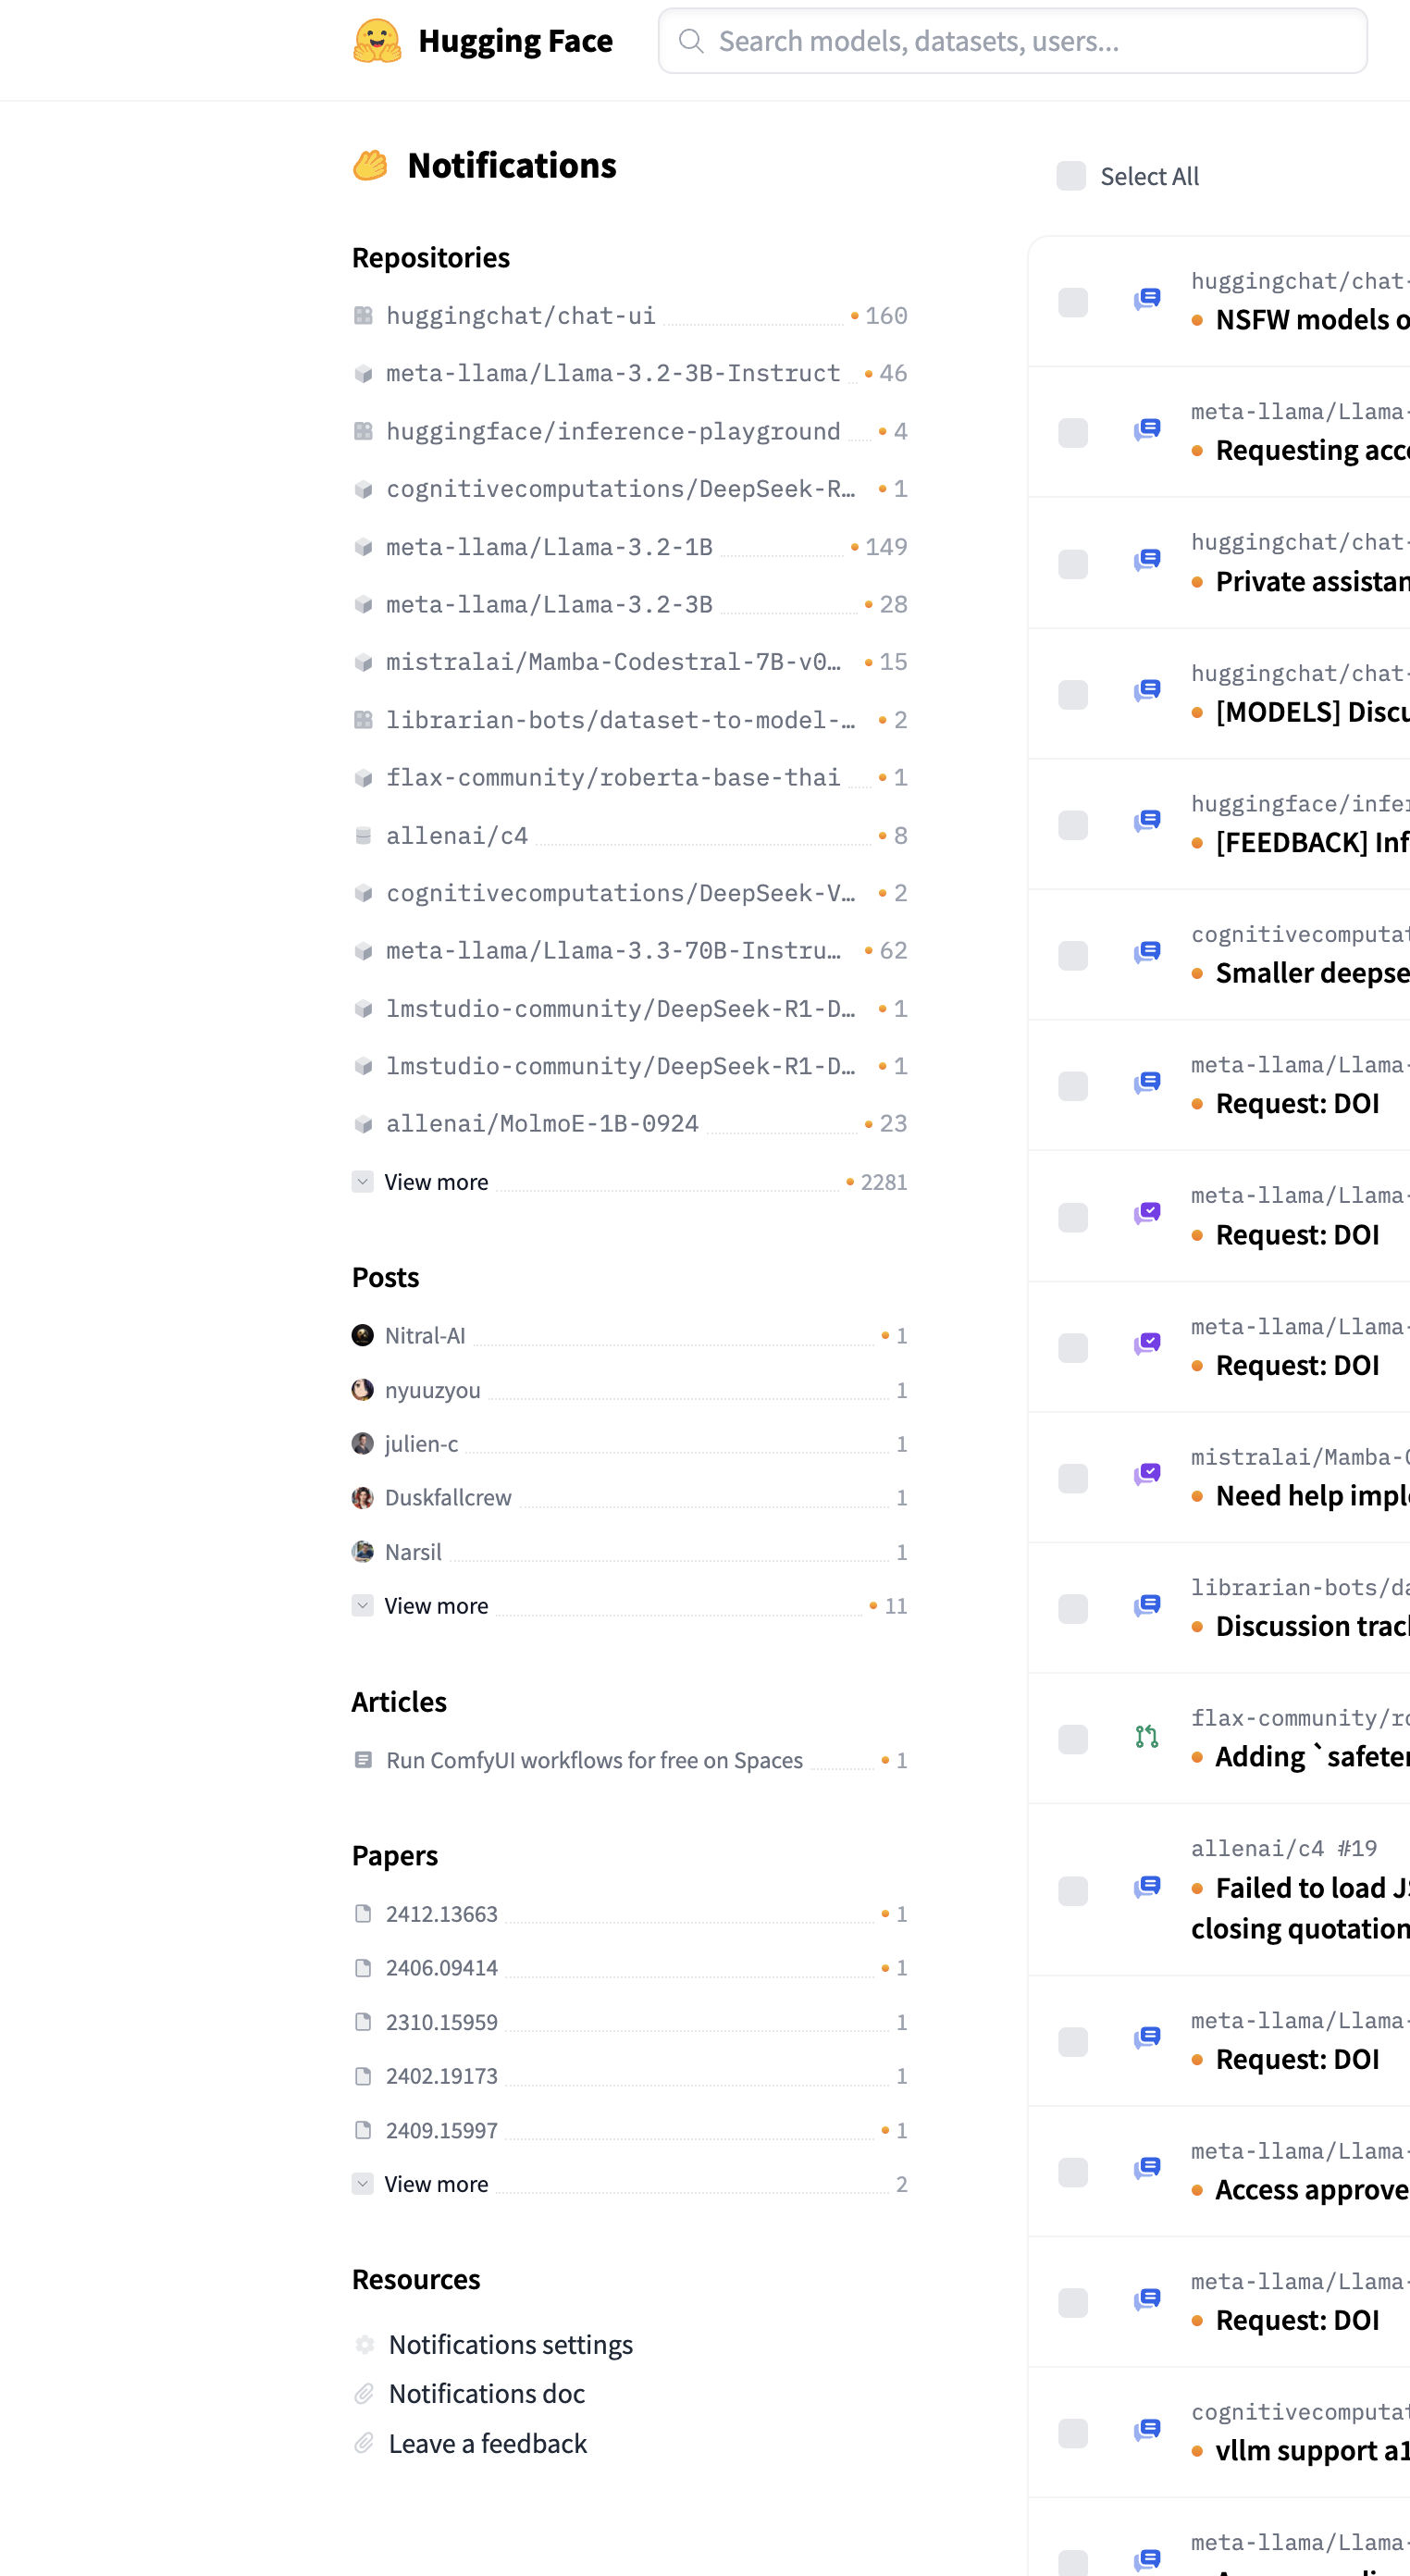This screenshot has height=2576, width=1410.
Task: Select the checkbox beside the Smaller deepseek notification
Action: pos(1072,955)
